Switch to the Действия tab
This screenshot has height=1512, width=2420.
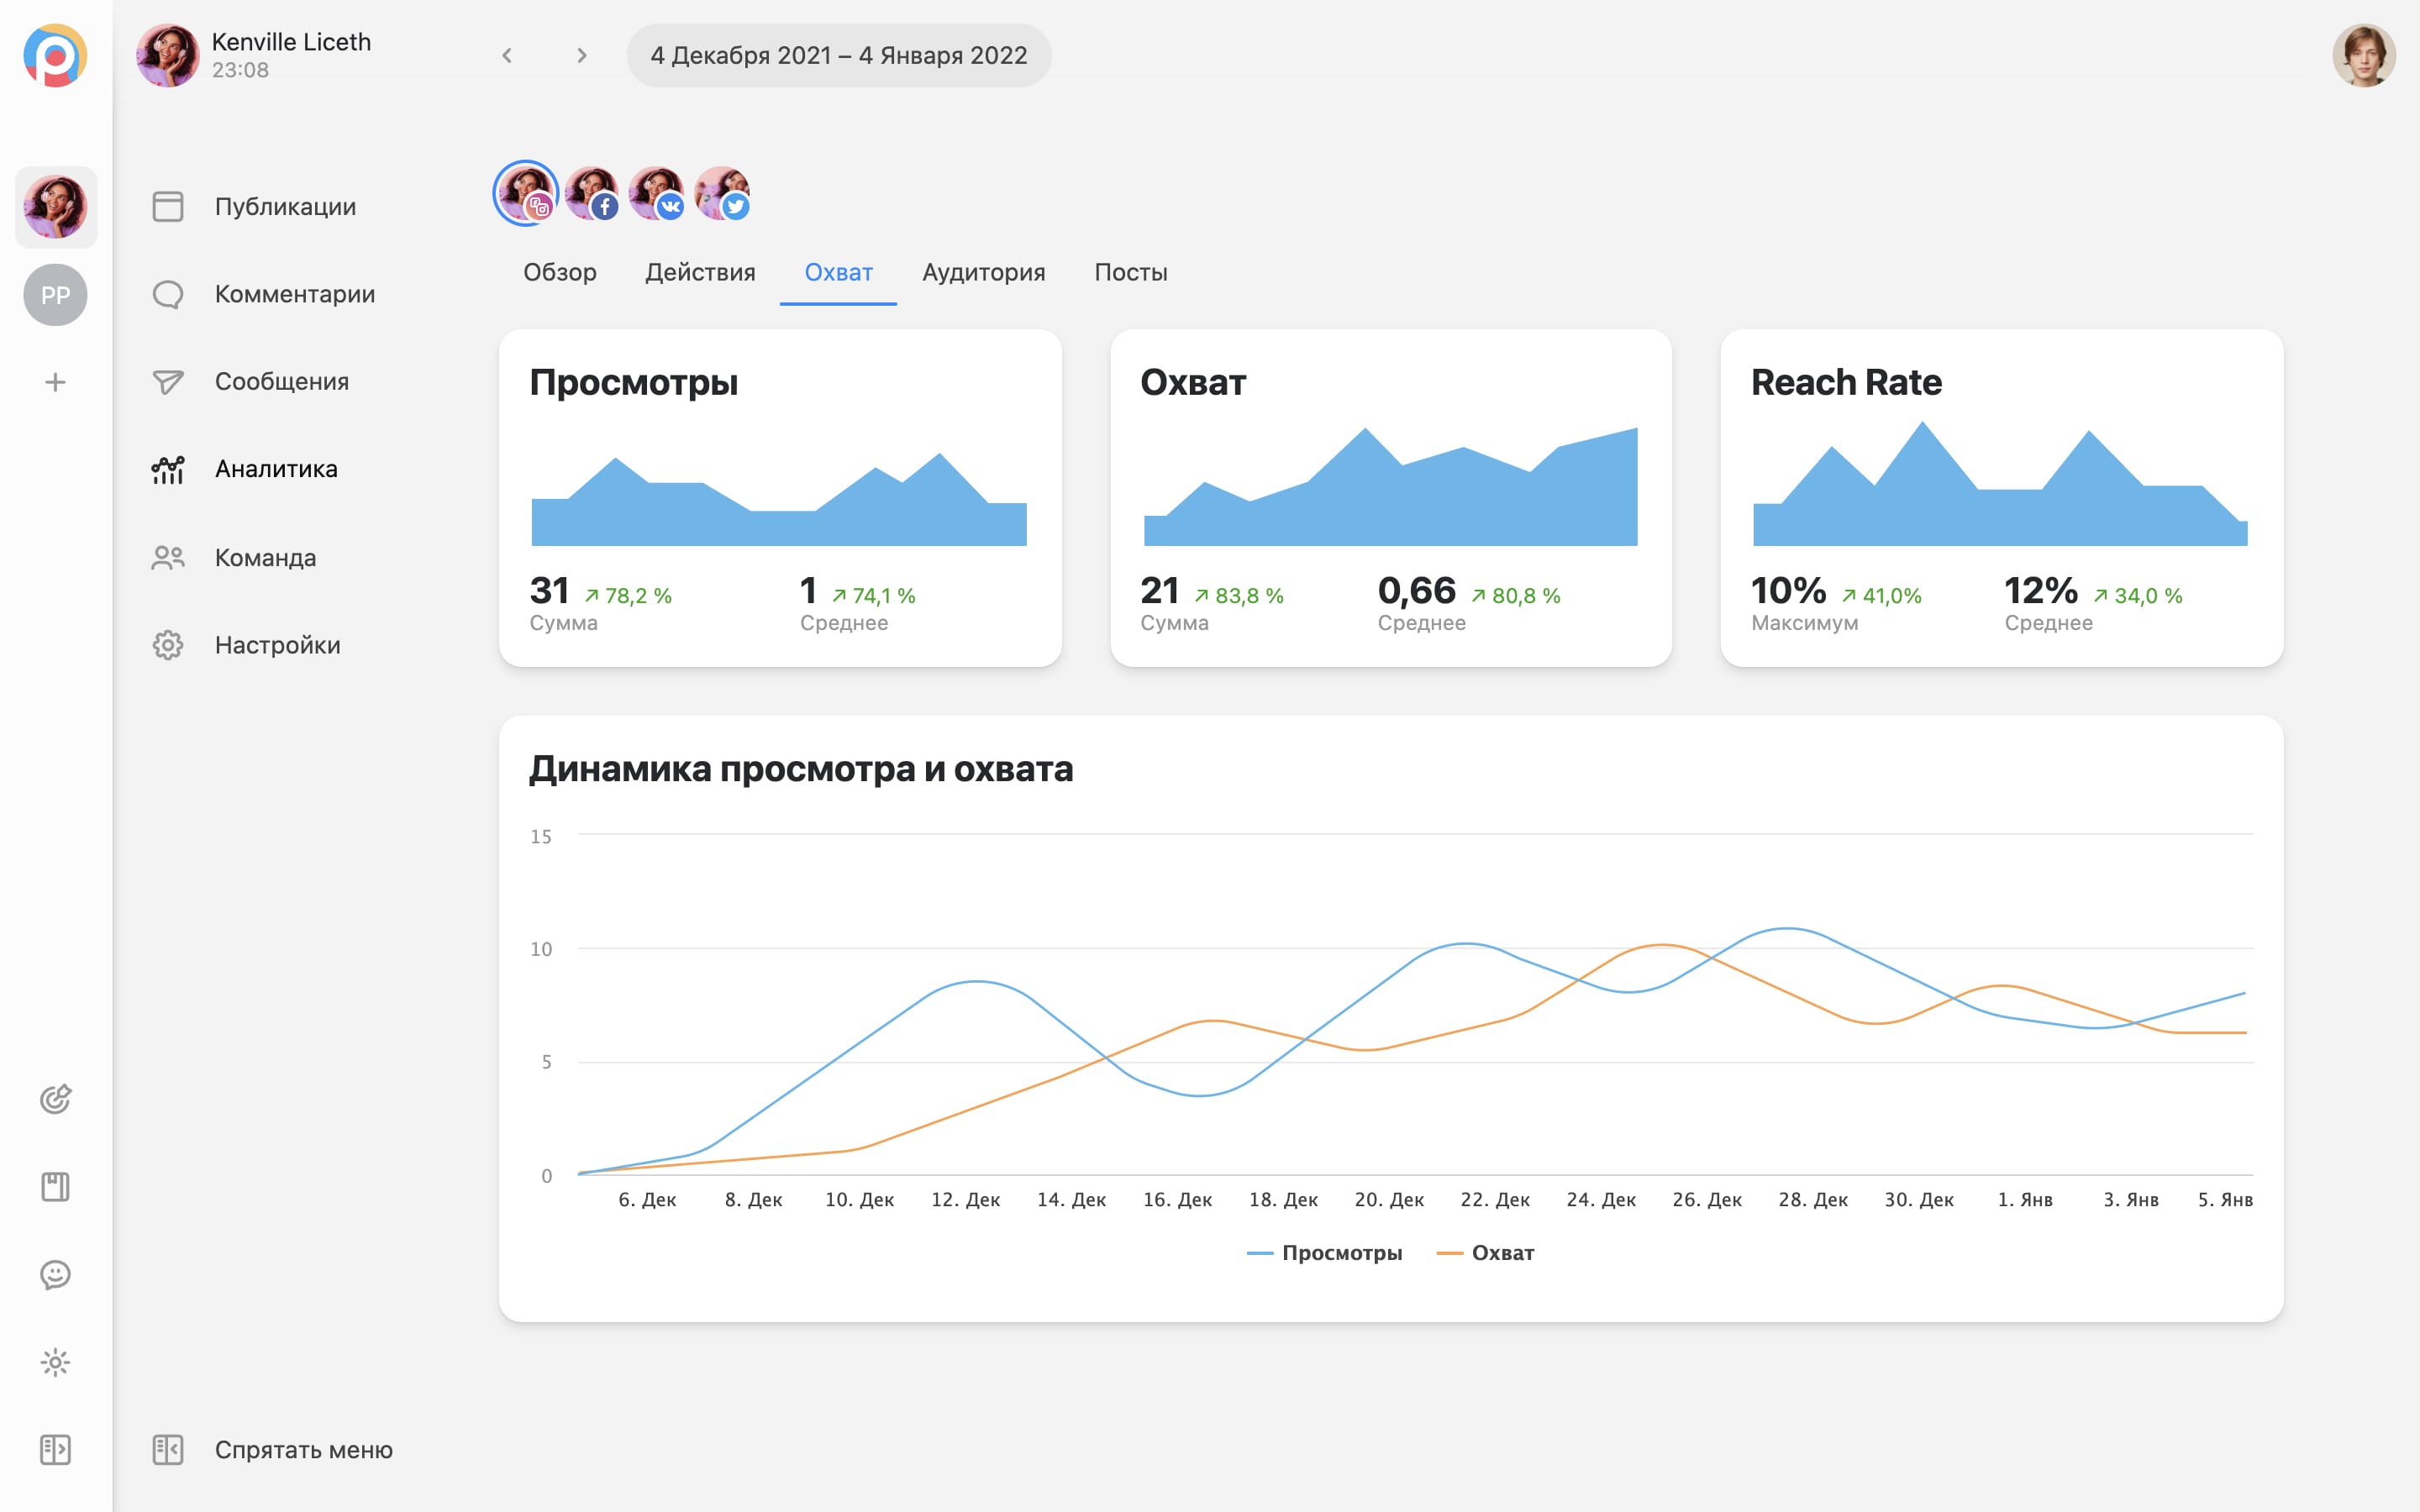(x=700, y=272)
